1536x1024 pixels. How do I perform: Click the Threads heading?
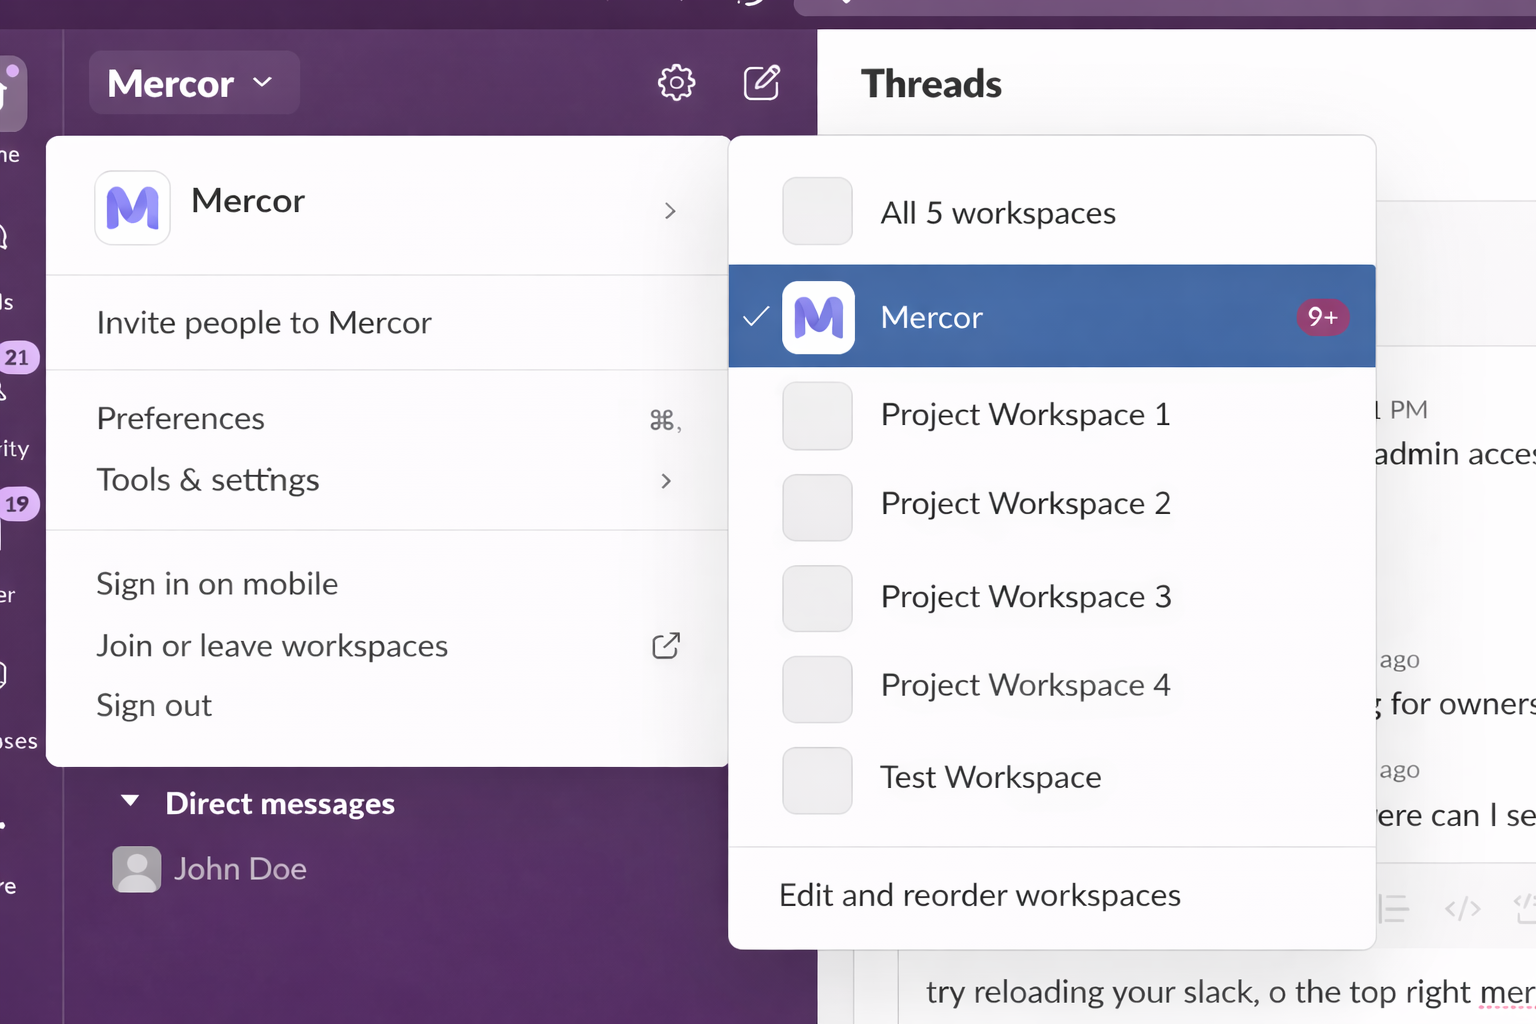[x=931, y=84]
